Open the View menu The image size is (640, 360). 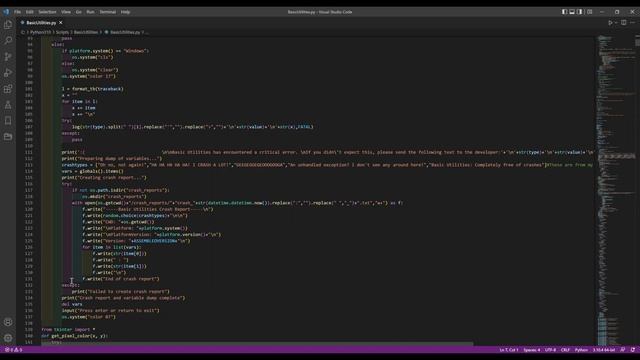click(66, 12)
